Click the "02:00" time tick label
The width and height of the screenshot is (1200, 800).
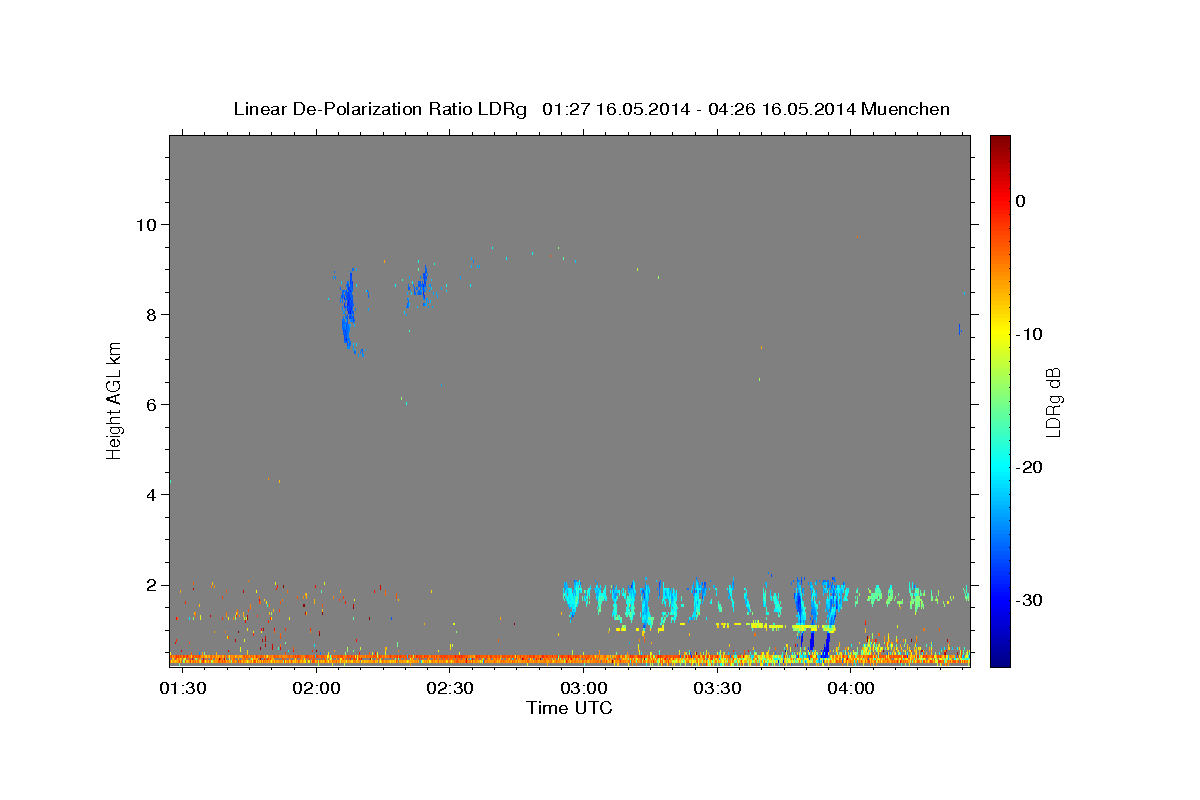tap(318, 688)
